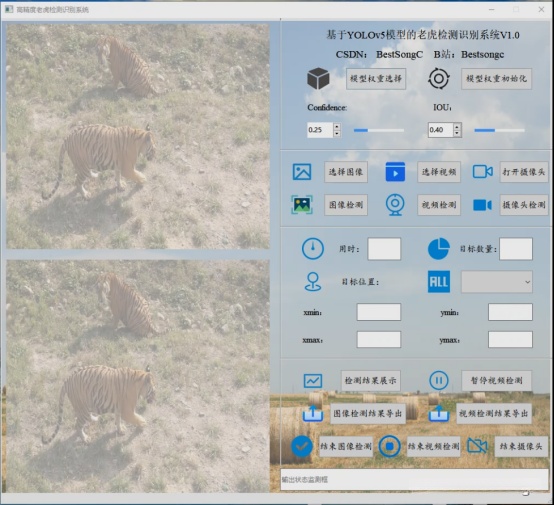This screenshot has height=505, width=554.
Task: Close the tiger detection window
Action: (541, 10)
